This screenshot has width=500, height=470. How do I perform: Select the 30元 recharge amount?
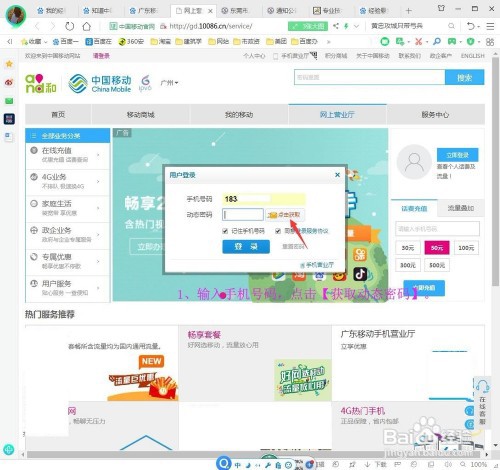tap(408, 248)
